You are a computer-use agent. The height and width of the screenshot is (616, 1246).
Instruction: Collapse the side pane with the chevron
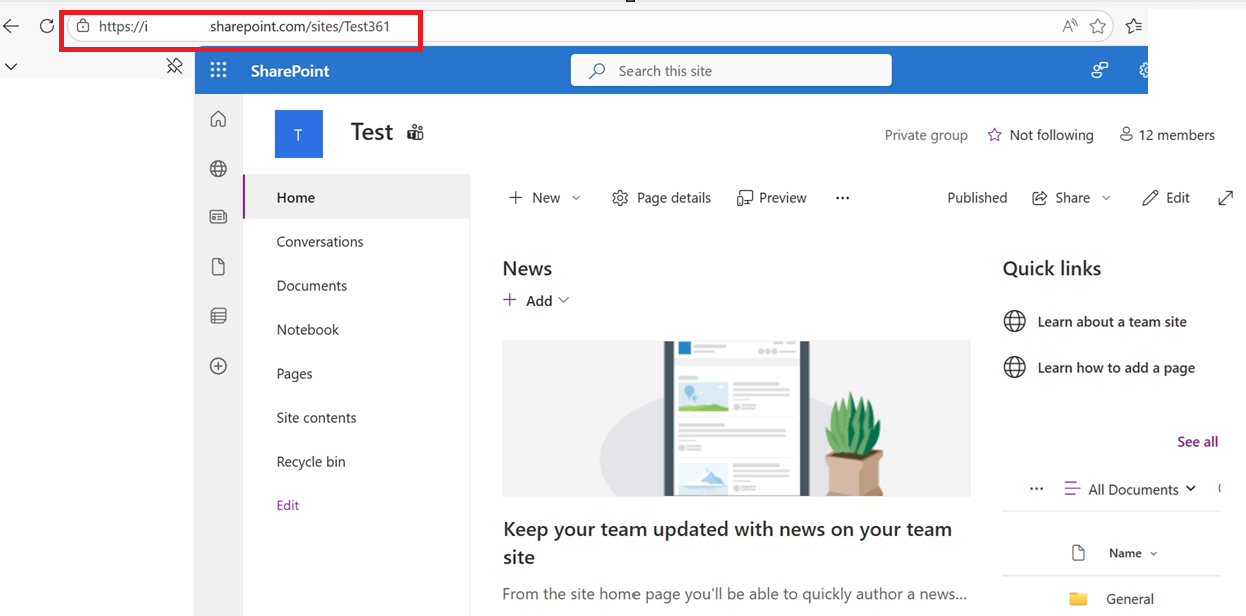click(11, 67)
